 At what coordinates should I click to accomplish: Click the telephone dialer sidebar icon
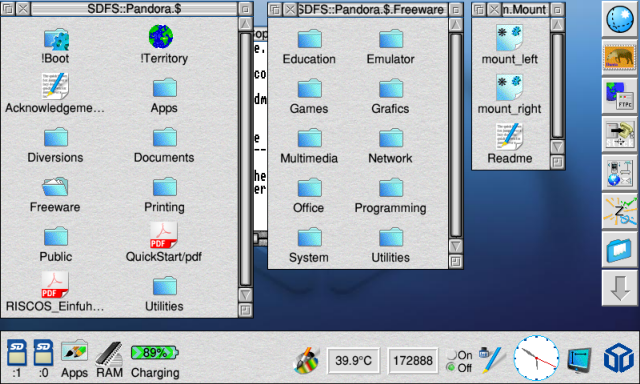click(620, 134)
